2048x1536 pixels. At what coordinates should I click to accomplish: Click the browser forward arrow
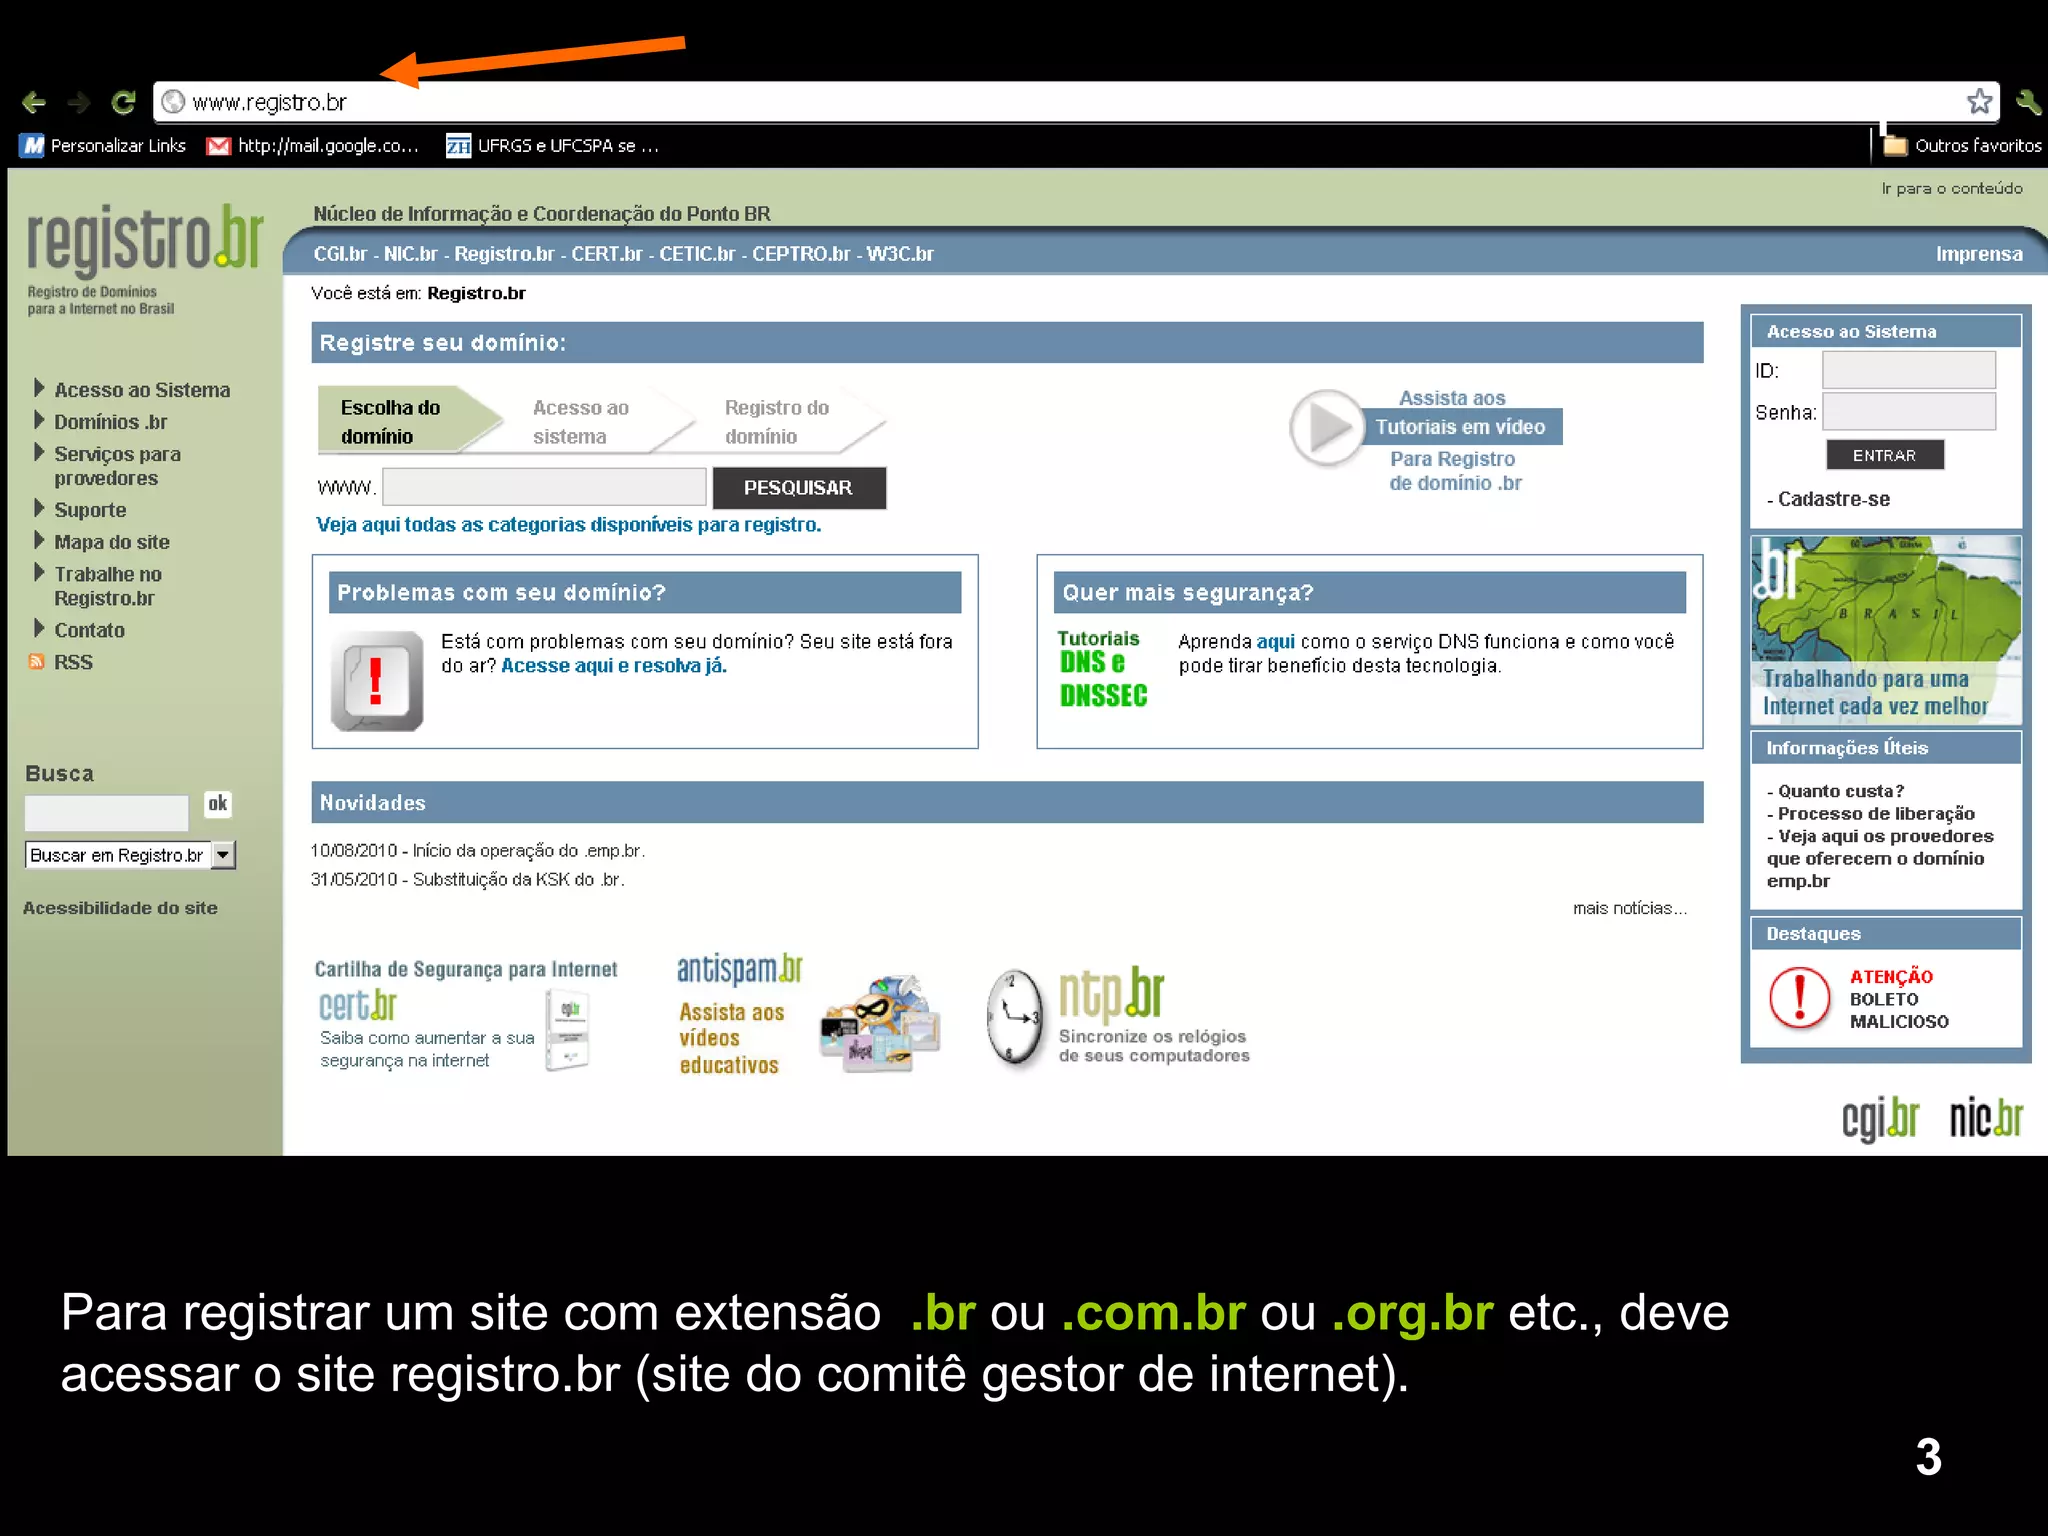pyautogui.click(x=79, y=102)
